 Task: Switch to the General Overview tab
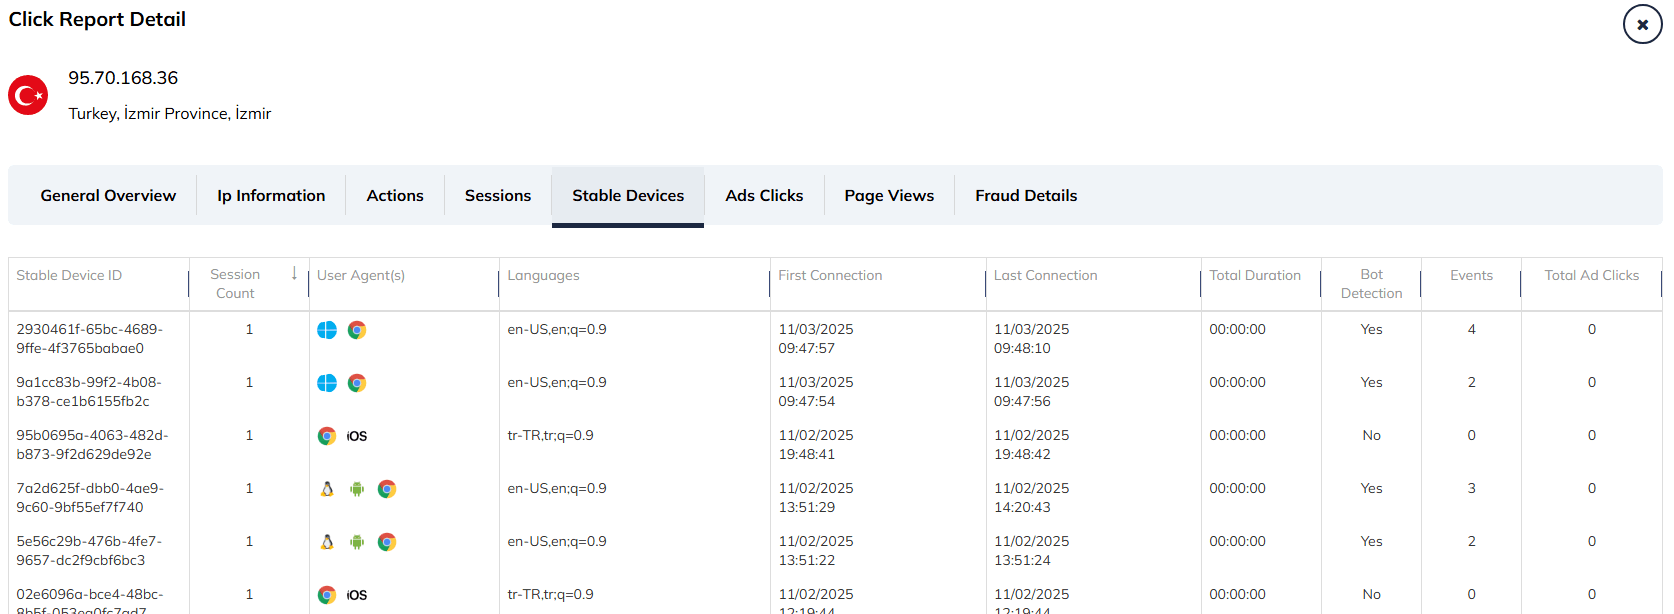[x=108, y=196]
